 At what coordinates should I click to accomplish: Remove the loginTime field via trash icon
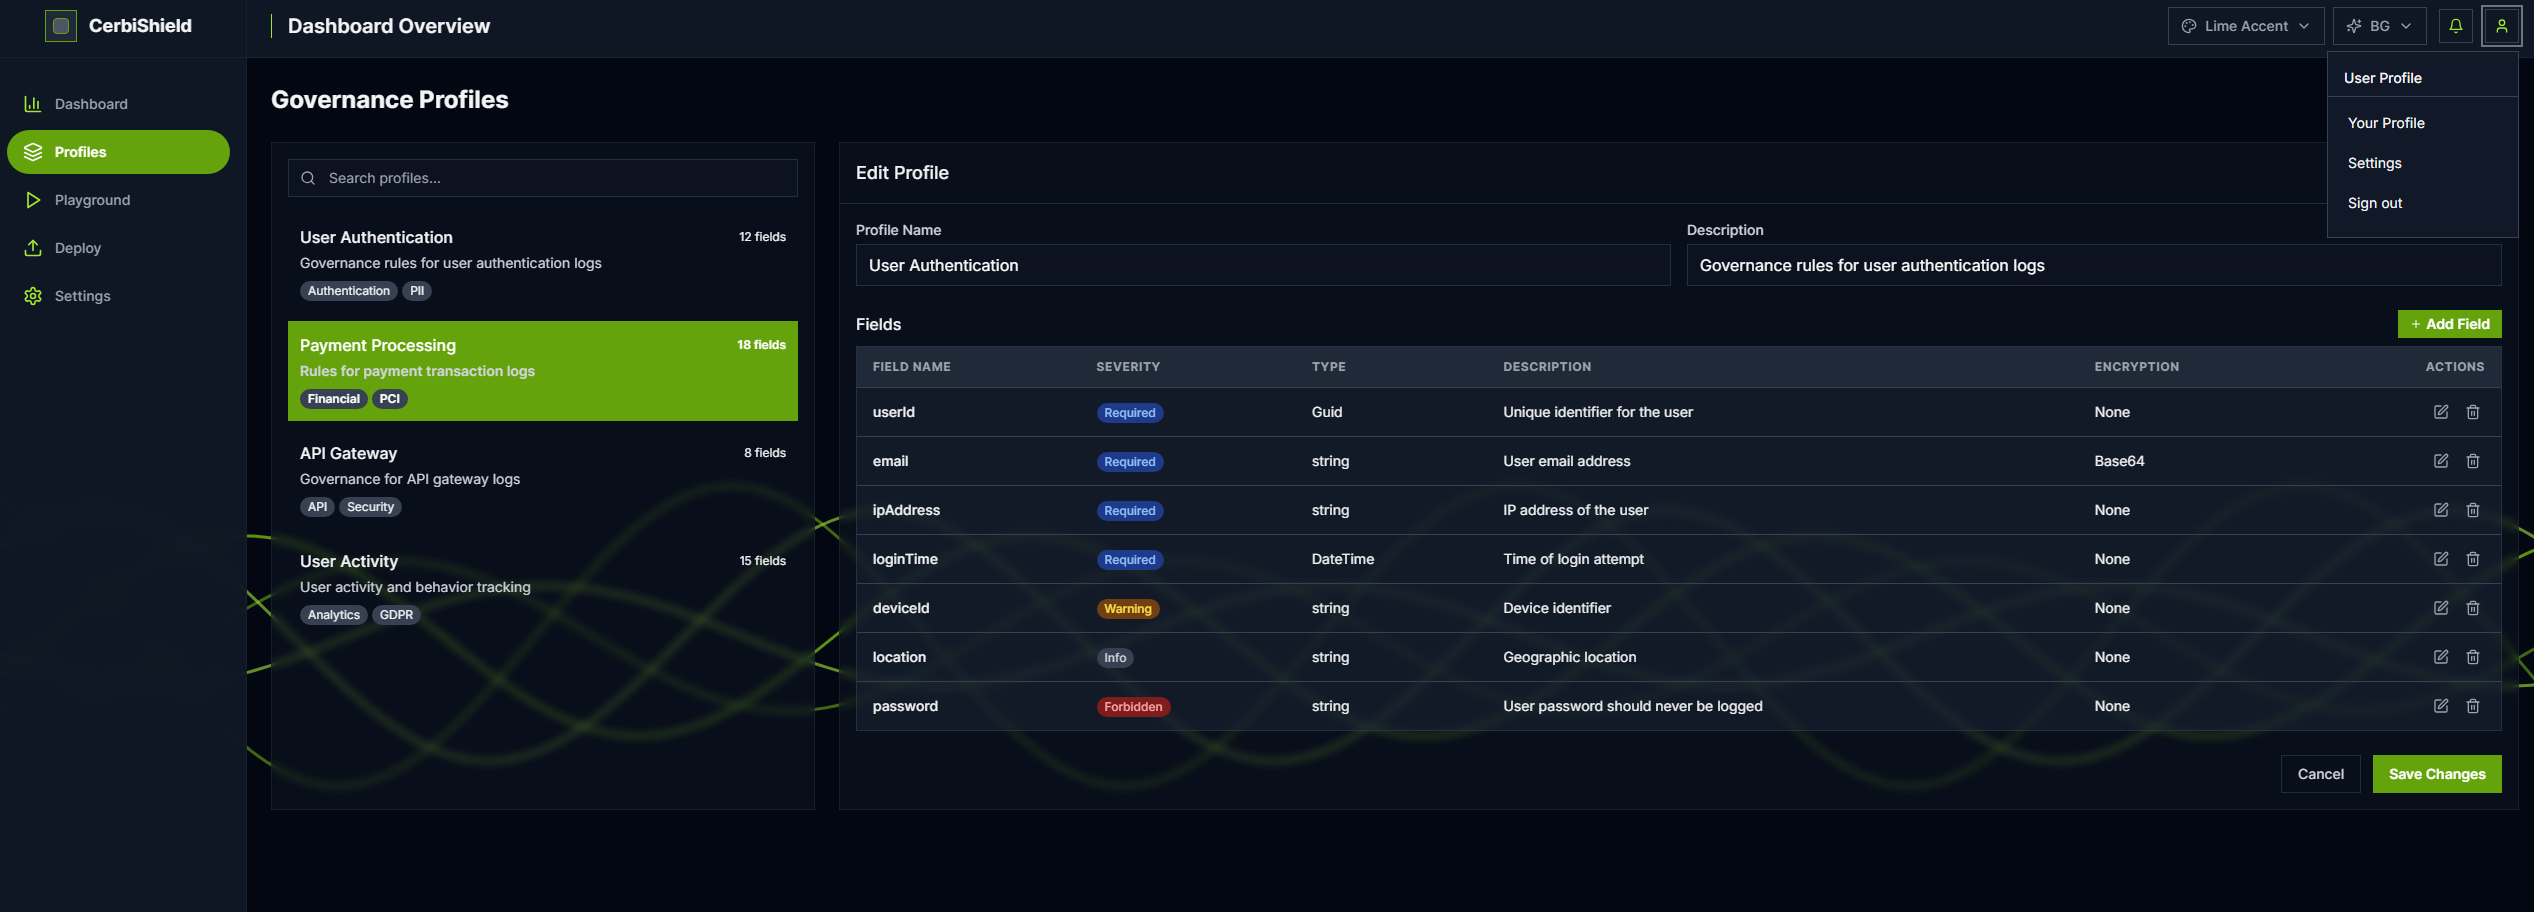pyautogui.click(x=2473, y=559)
